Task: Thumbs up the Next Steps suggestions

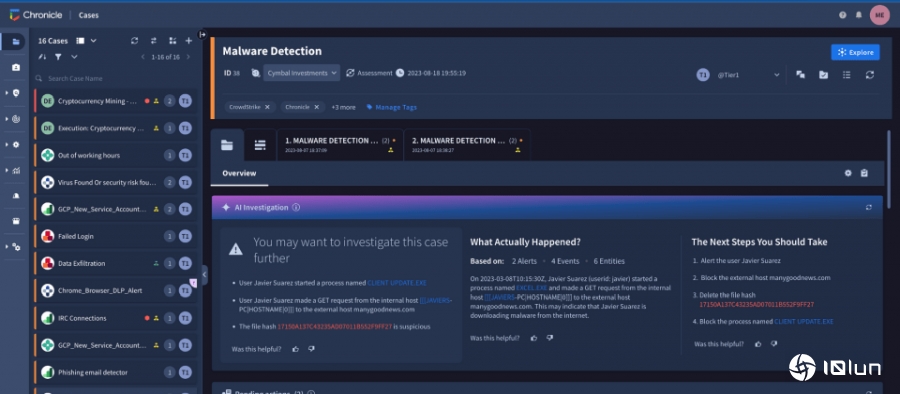Action: pos(758,344)
